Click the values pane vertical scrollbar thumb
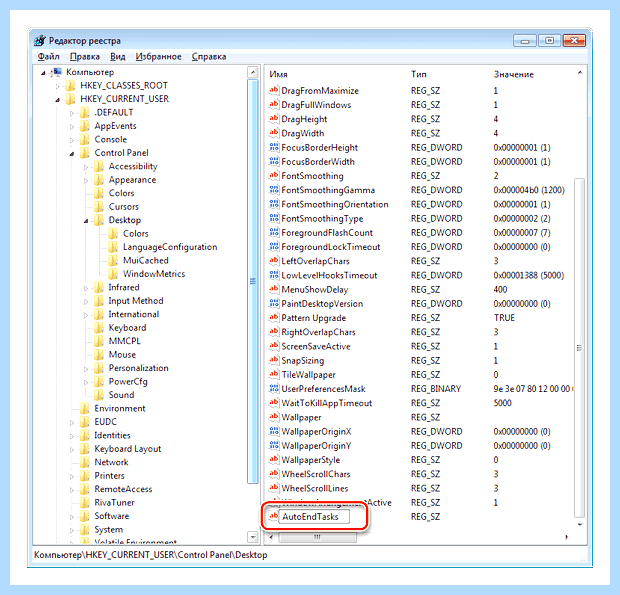620x595 pixels. coord(579,348)
